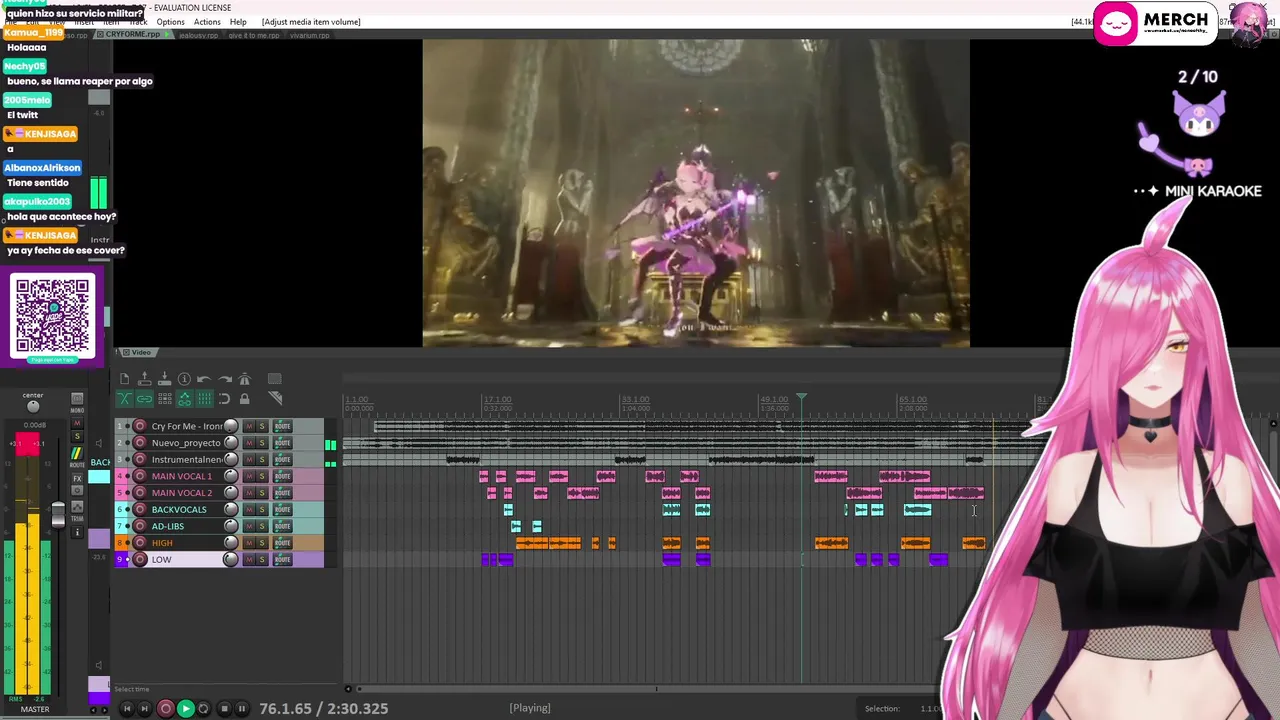Toggle ripple editing grid-dots icon
Image resolution: width=1280 pixels, height=720 pixels.
pos(164,399)
